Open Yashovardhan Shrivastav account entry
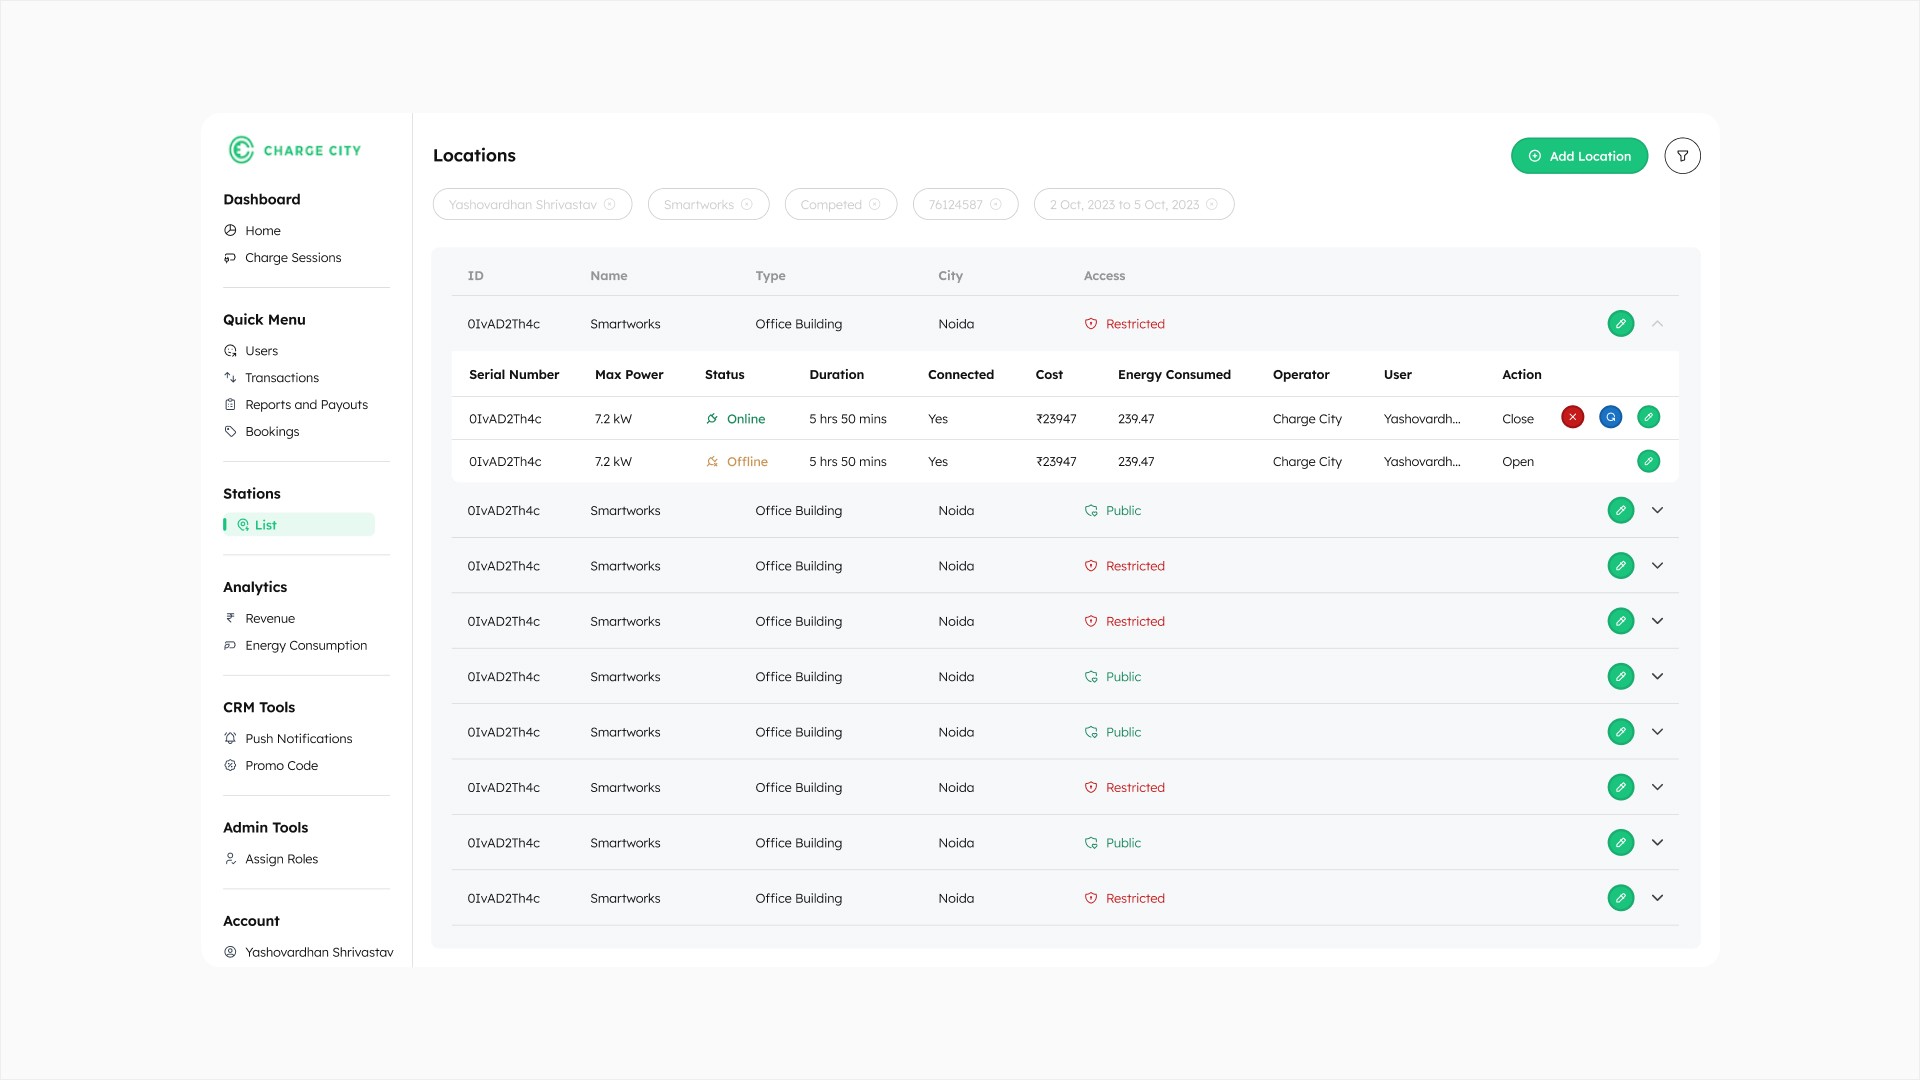This screenshot has height=1080, width=1920. [318, 952]
